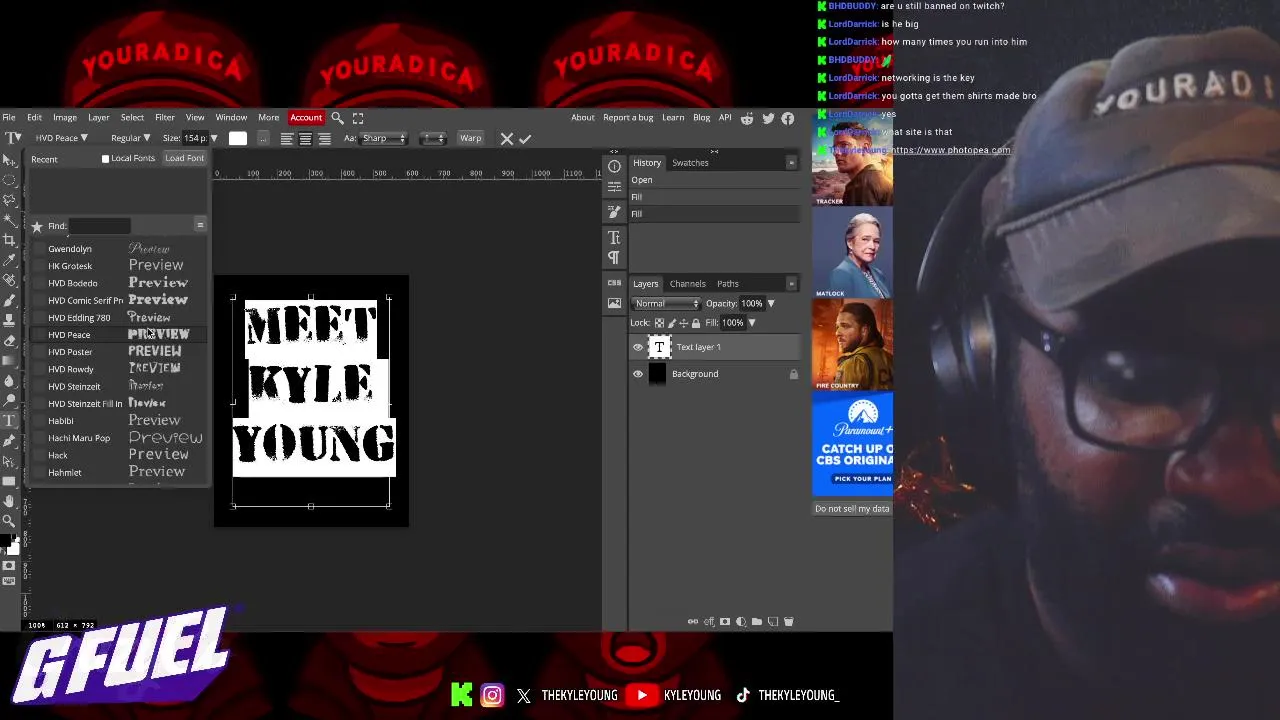The width and height of the screenshot is (1280, 720).
Task: Open Report a bug link
Action: coord(628,118)
